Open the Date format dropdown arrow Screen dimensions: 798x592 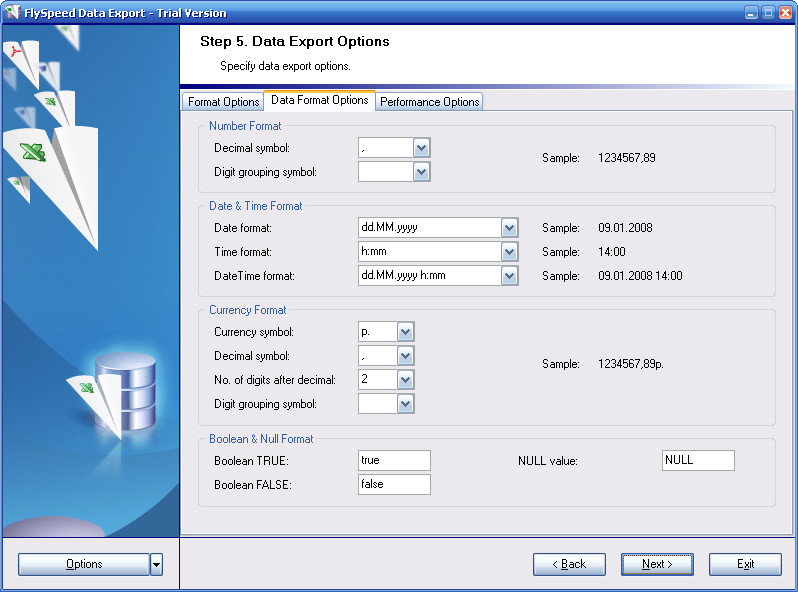[x=509, y=228]
